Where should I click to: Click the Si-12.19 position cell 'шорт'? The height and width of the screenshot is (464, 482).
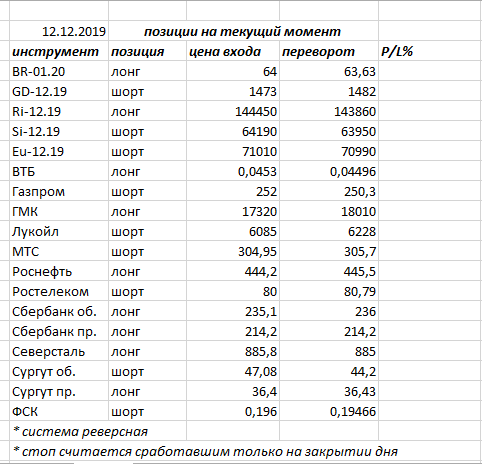click(147, 131)
